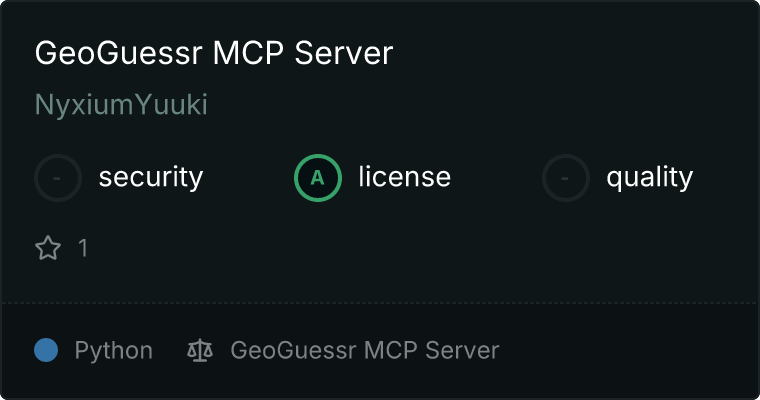Viewport: 760px width, 400px height.
Task: Click the dash inside the security badge
Action: (x=57, y=178)
